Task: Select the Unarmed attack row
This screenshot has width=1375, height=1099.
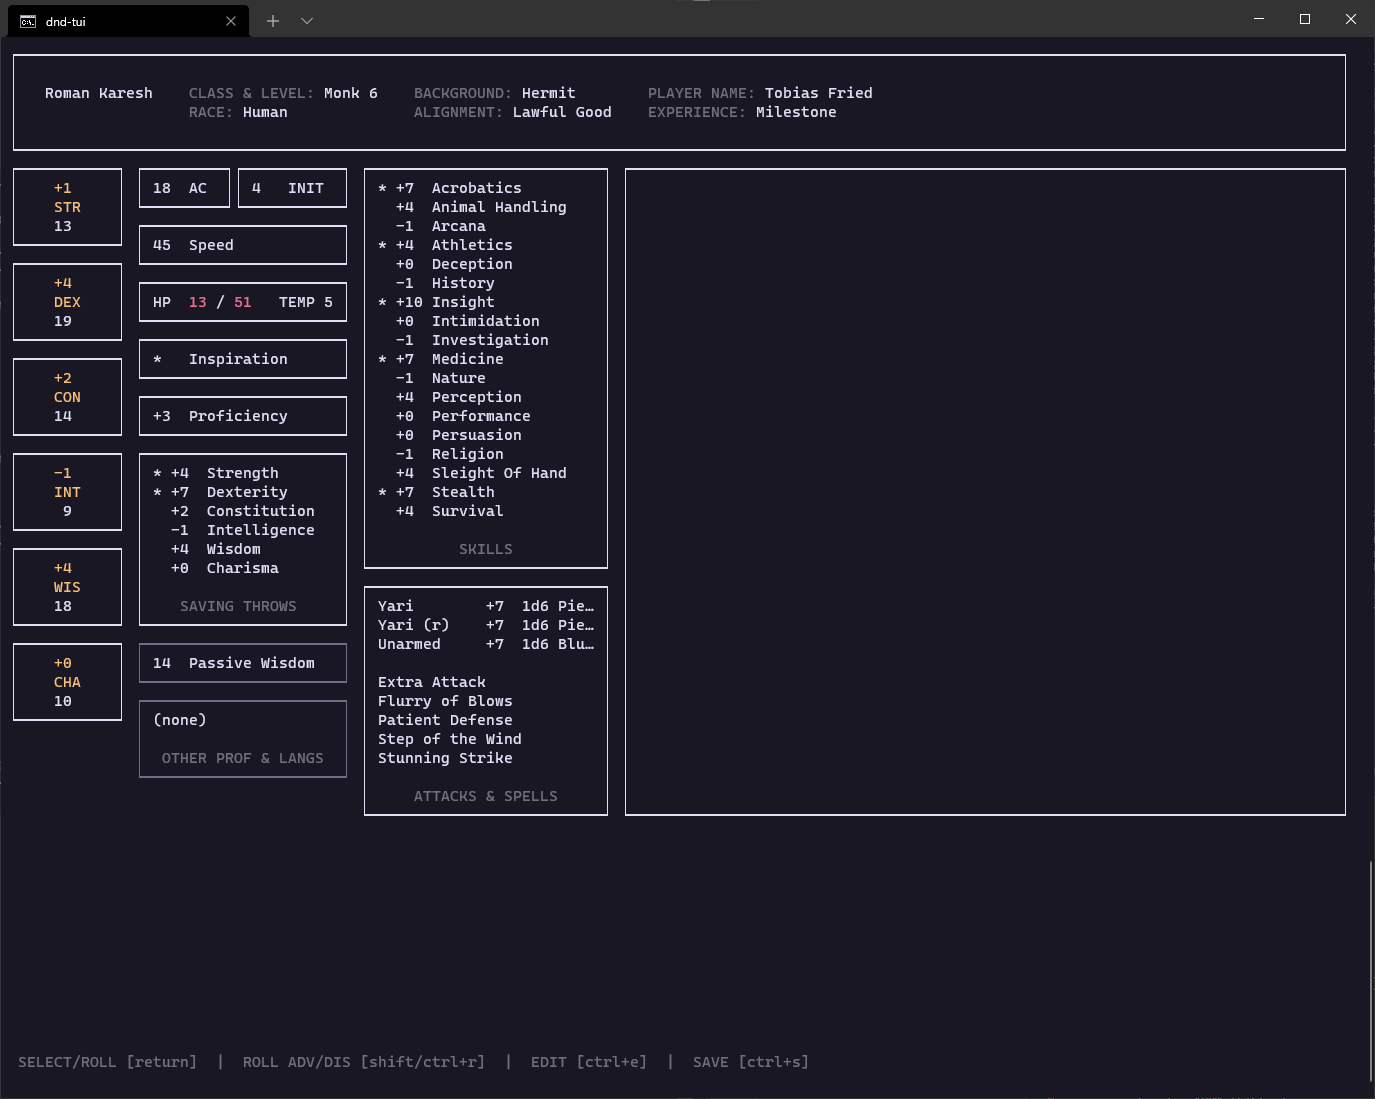Action: pos(485,644)
